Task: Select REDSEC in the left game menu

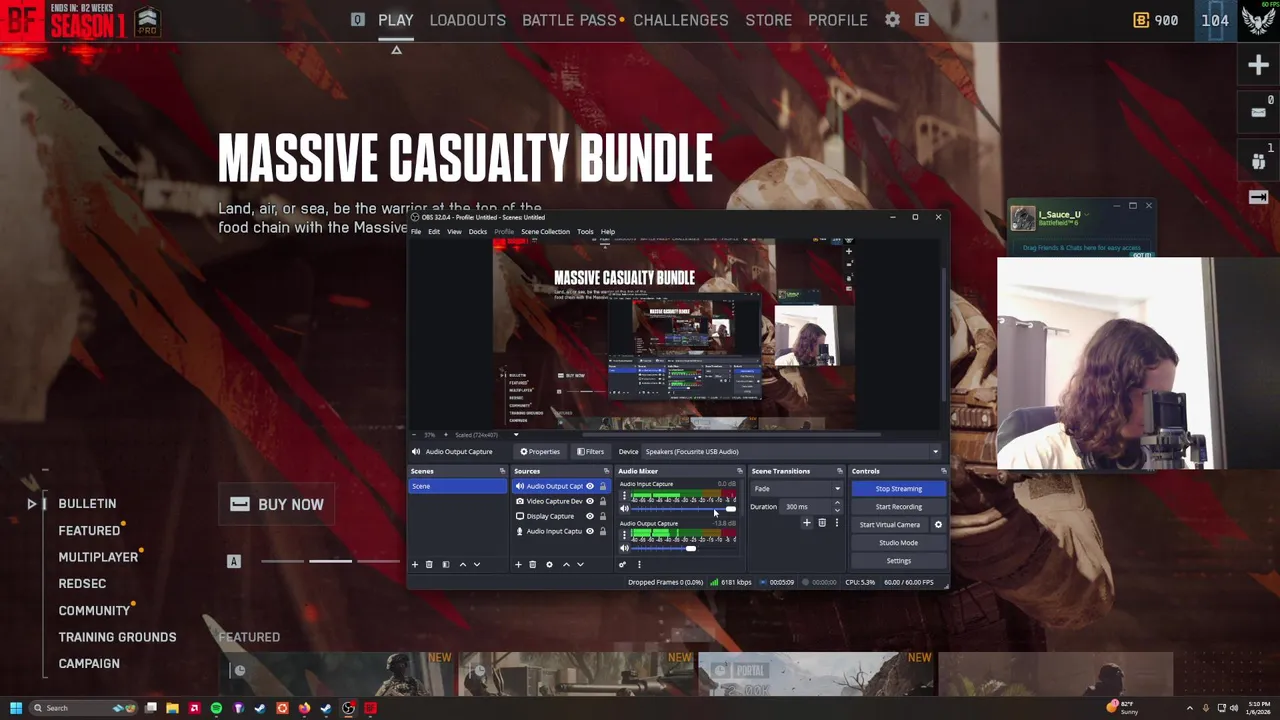Action: pyautogui.click(x=82, y=584)
